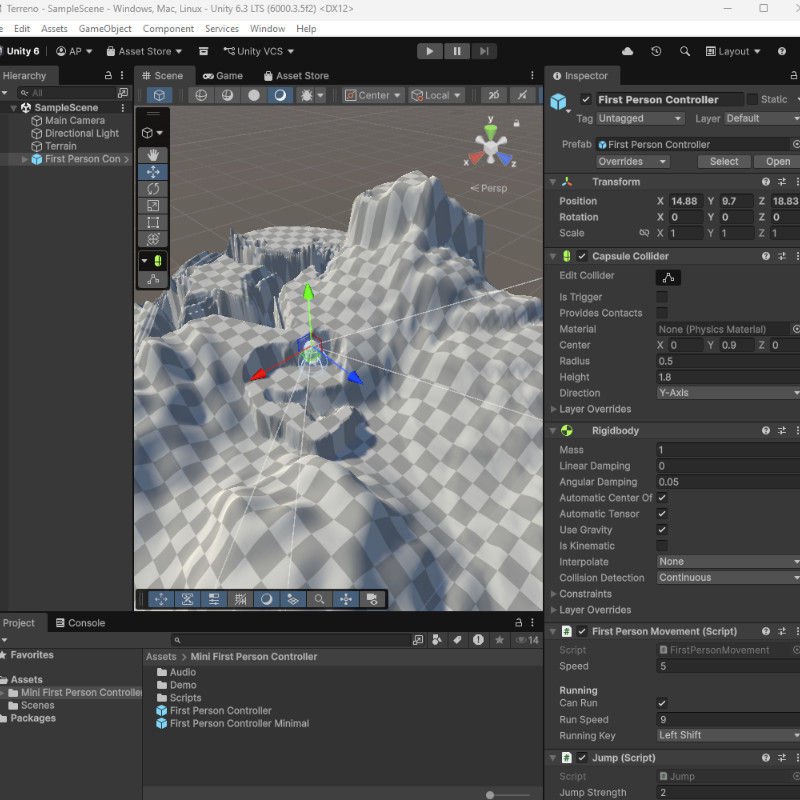The height and width of the screenshot is (800, 800).
Task: Enable Provides Contacts checkbox
Action: pyautogui.click(x=662, y=313)
